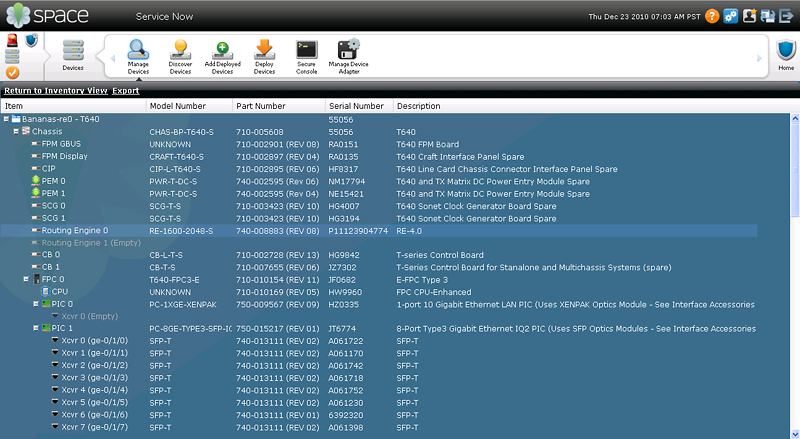The height and width of the screenshot is (439, 800).
Task: Select the Devices menu item
Action: point(73,54)
